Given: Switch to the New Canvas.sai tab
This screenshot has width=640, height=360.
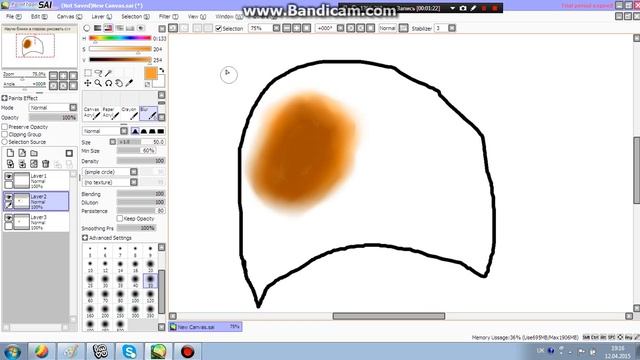Looking at the screenshot, I should pos(205,327).
